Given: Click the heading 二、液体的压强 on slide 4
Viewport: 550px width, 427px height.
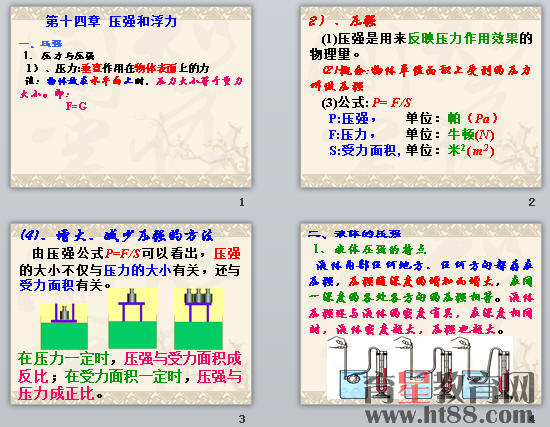Looking at the screenshot, I should 354,233.
